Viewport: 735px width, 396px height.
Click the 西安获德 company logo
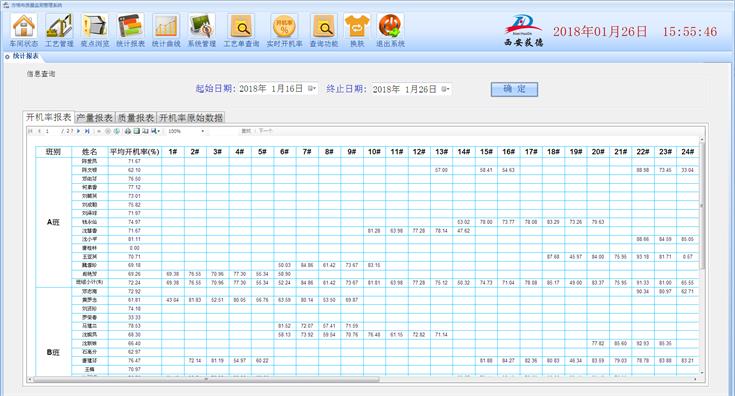(523, 31)
